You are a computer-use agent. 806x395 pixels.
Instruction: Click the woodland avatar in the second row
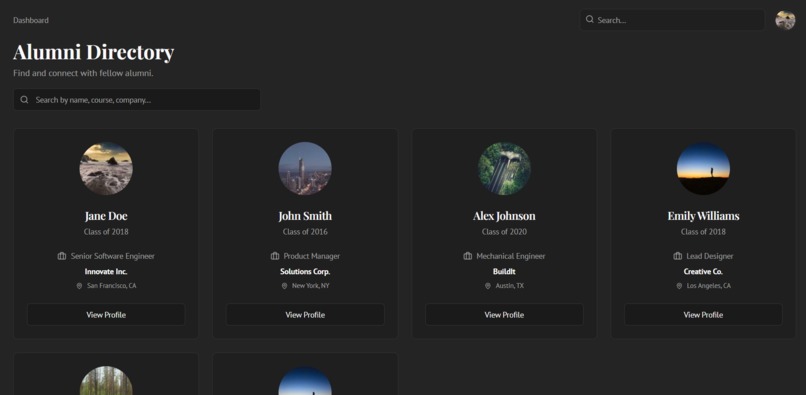tap(106, 381)
